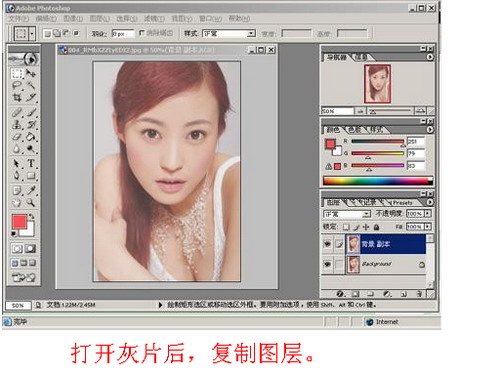The image size is (500, 375).
Task: Hide the Background layer eye
Action: 327,264
